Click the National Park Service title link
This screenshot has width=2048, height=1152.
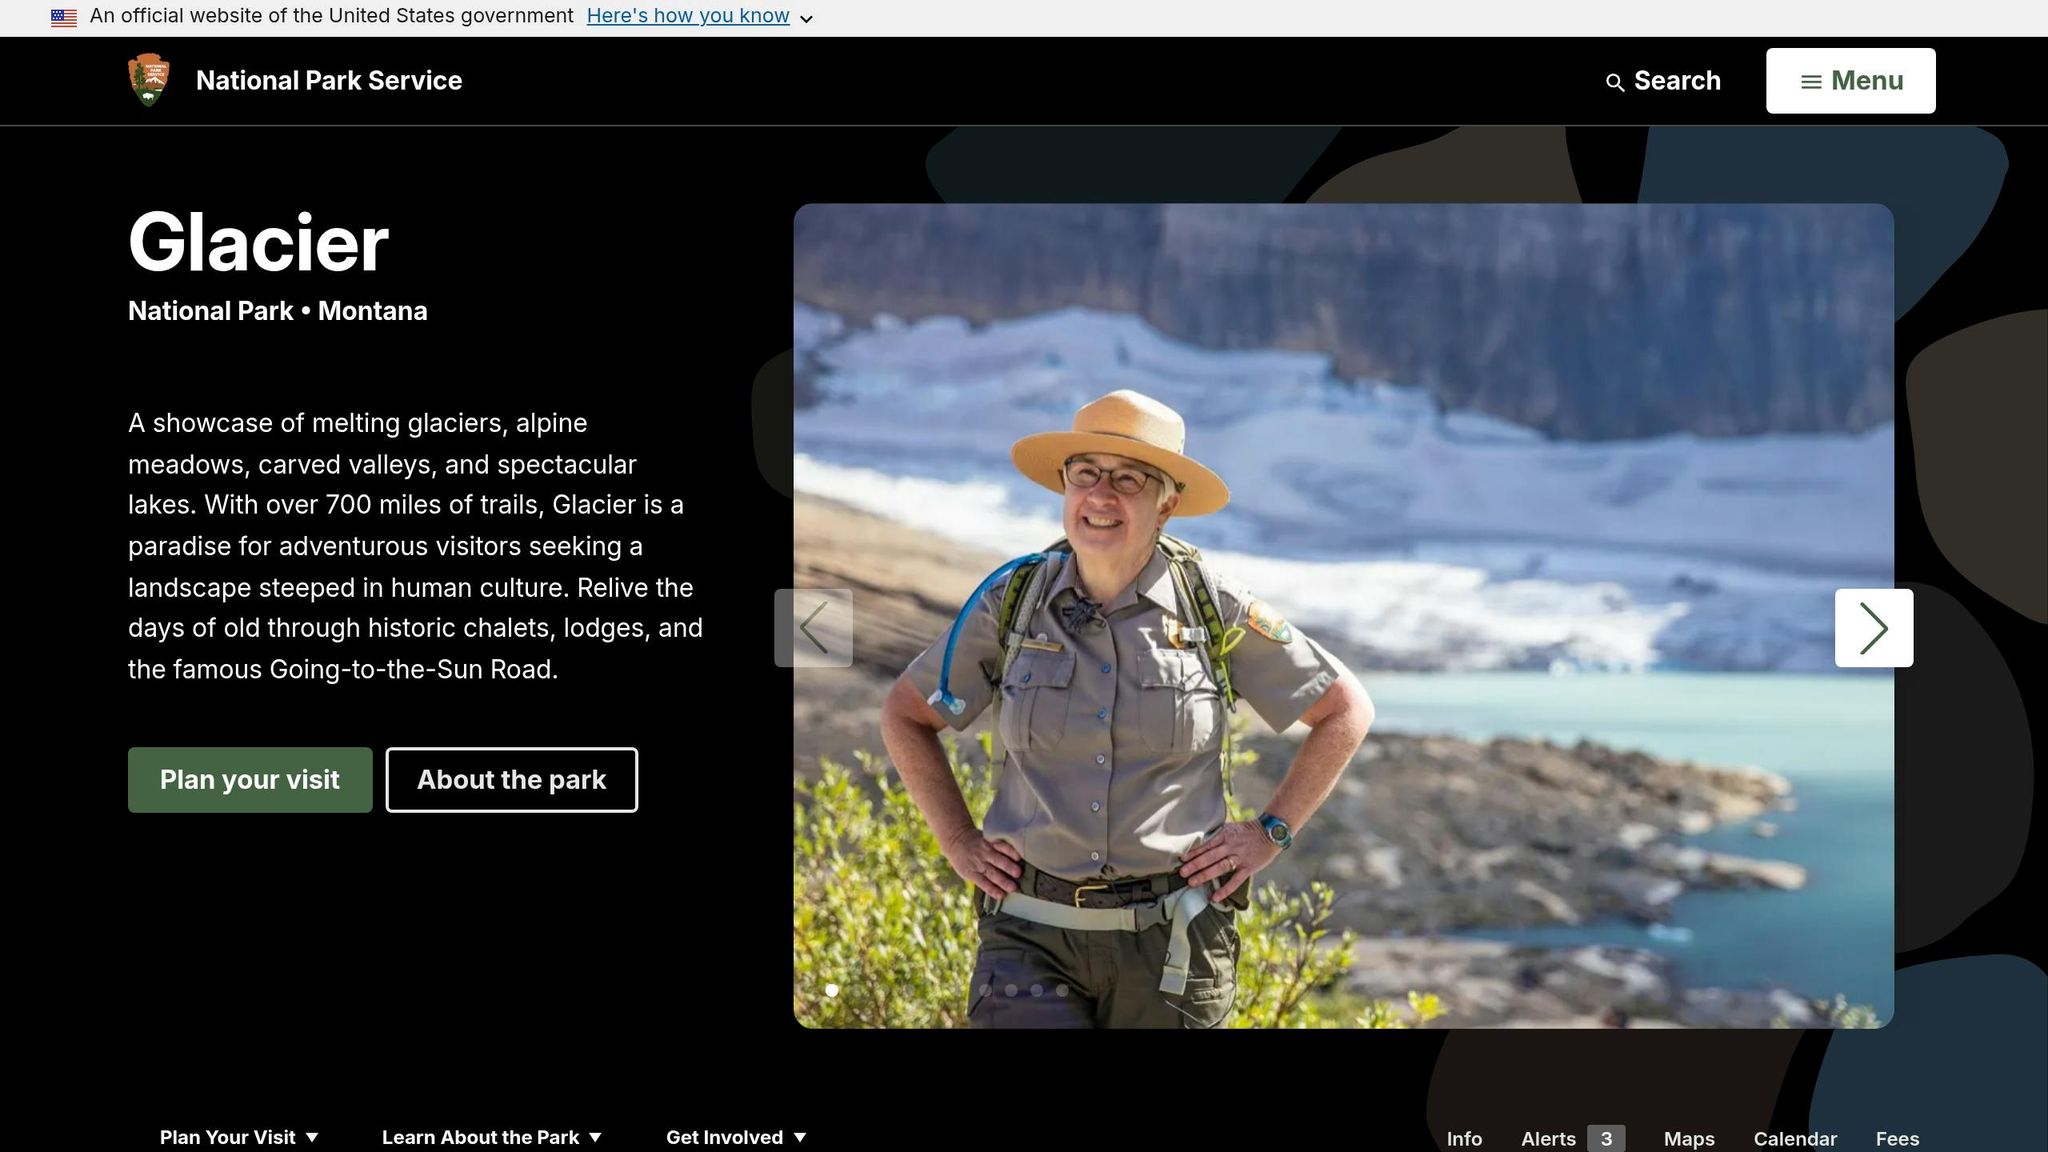point(329,81)
